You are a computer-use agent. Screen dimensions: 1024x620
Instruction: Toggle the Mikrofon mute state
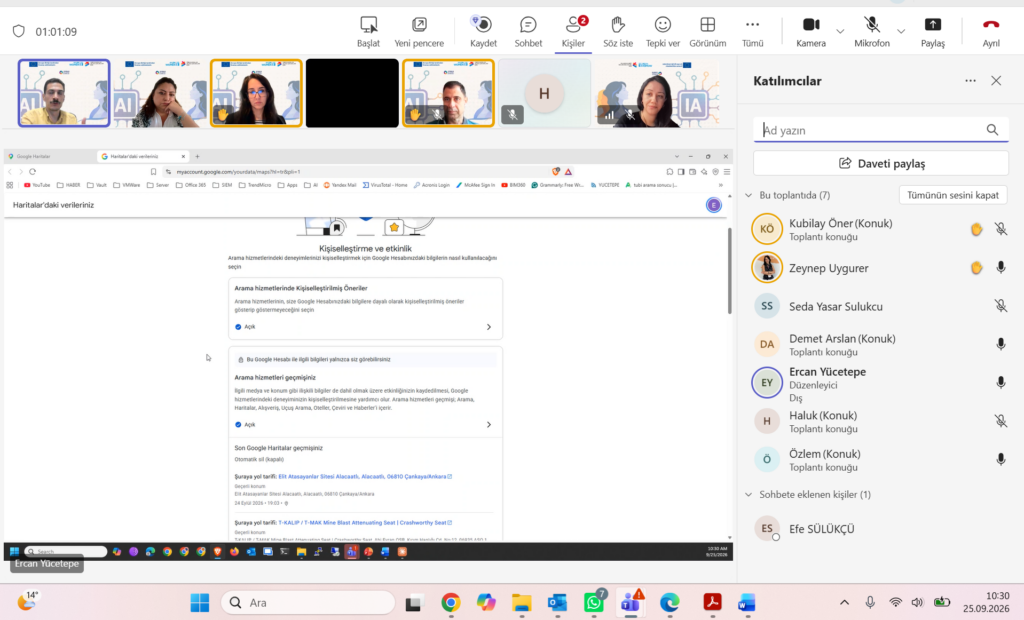(x=872, y=31)
